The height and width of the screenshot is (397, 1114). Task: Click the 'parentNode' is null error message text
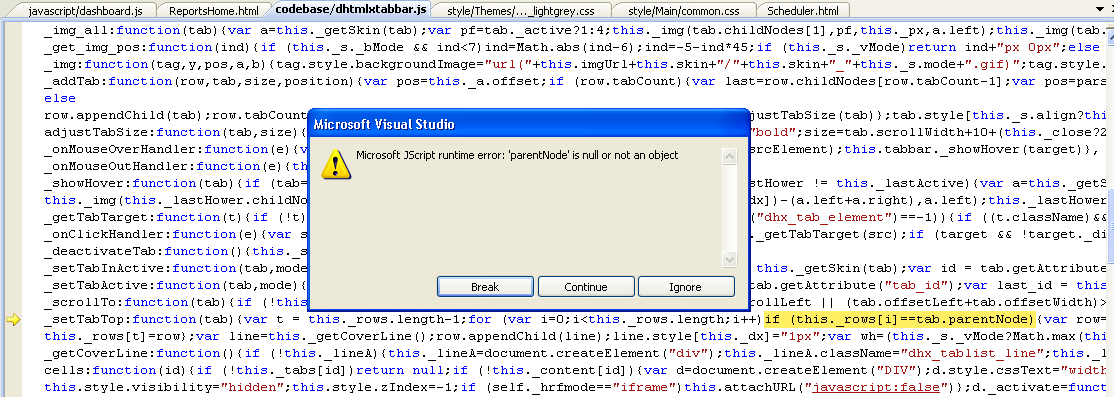pos(517,155)
